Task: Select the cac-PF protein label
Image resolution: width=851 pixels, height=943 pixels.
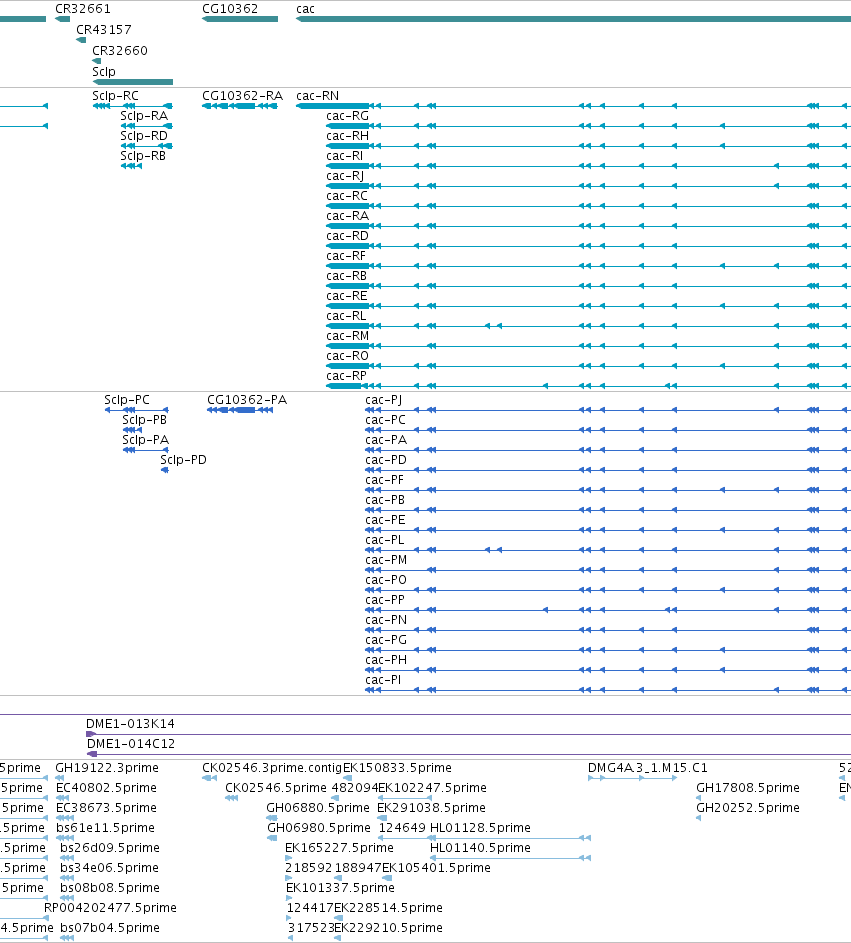Action: coord(385,479)
